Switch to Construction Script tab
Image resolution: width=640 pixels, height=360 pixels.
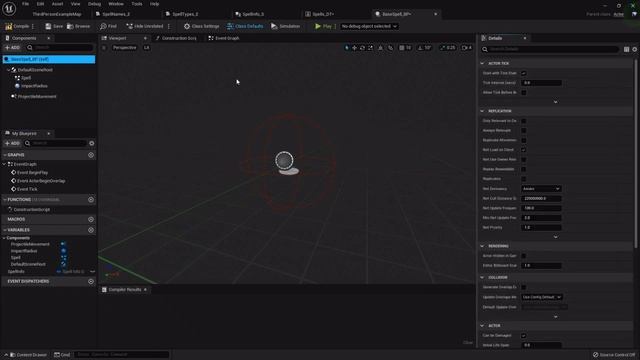click(176, 38)
